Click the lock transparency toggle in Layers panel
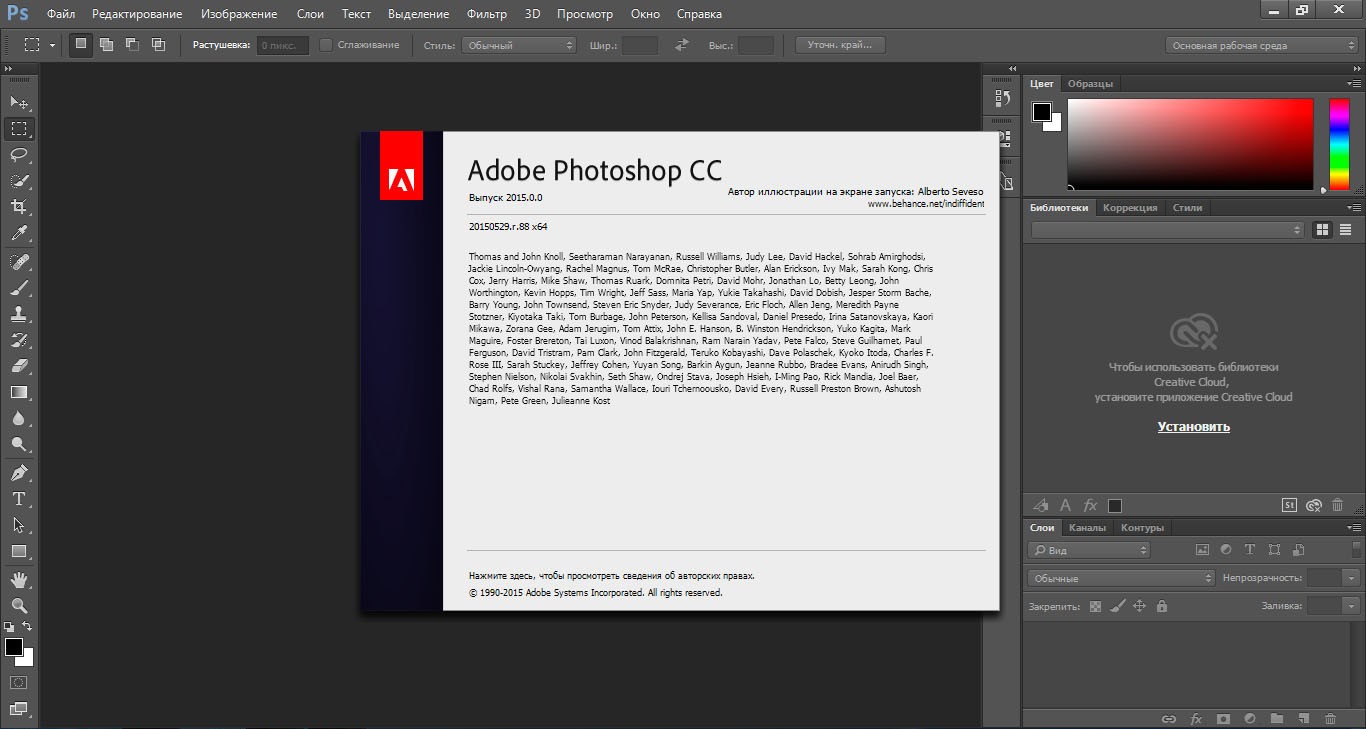Screen dimensions: 1366x729 (1096, 606)
